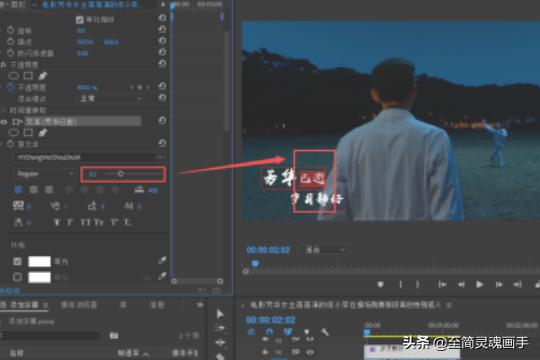The width and height of the screenshot is (540, 360).
Task: Open the Project panel tab
Action: [25, 305]
